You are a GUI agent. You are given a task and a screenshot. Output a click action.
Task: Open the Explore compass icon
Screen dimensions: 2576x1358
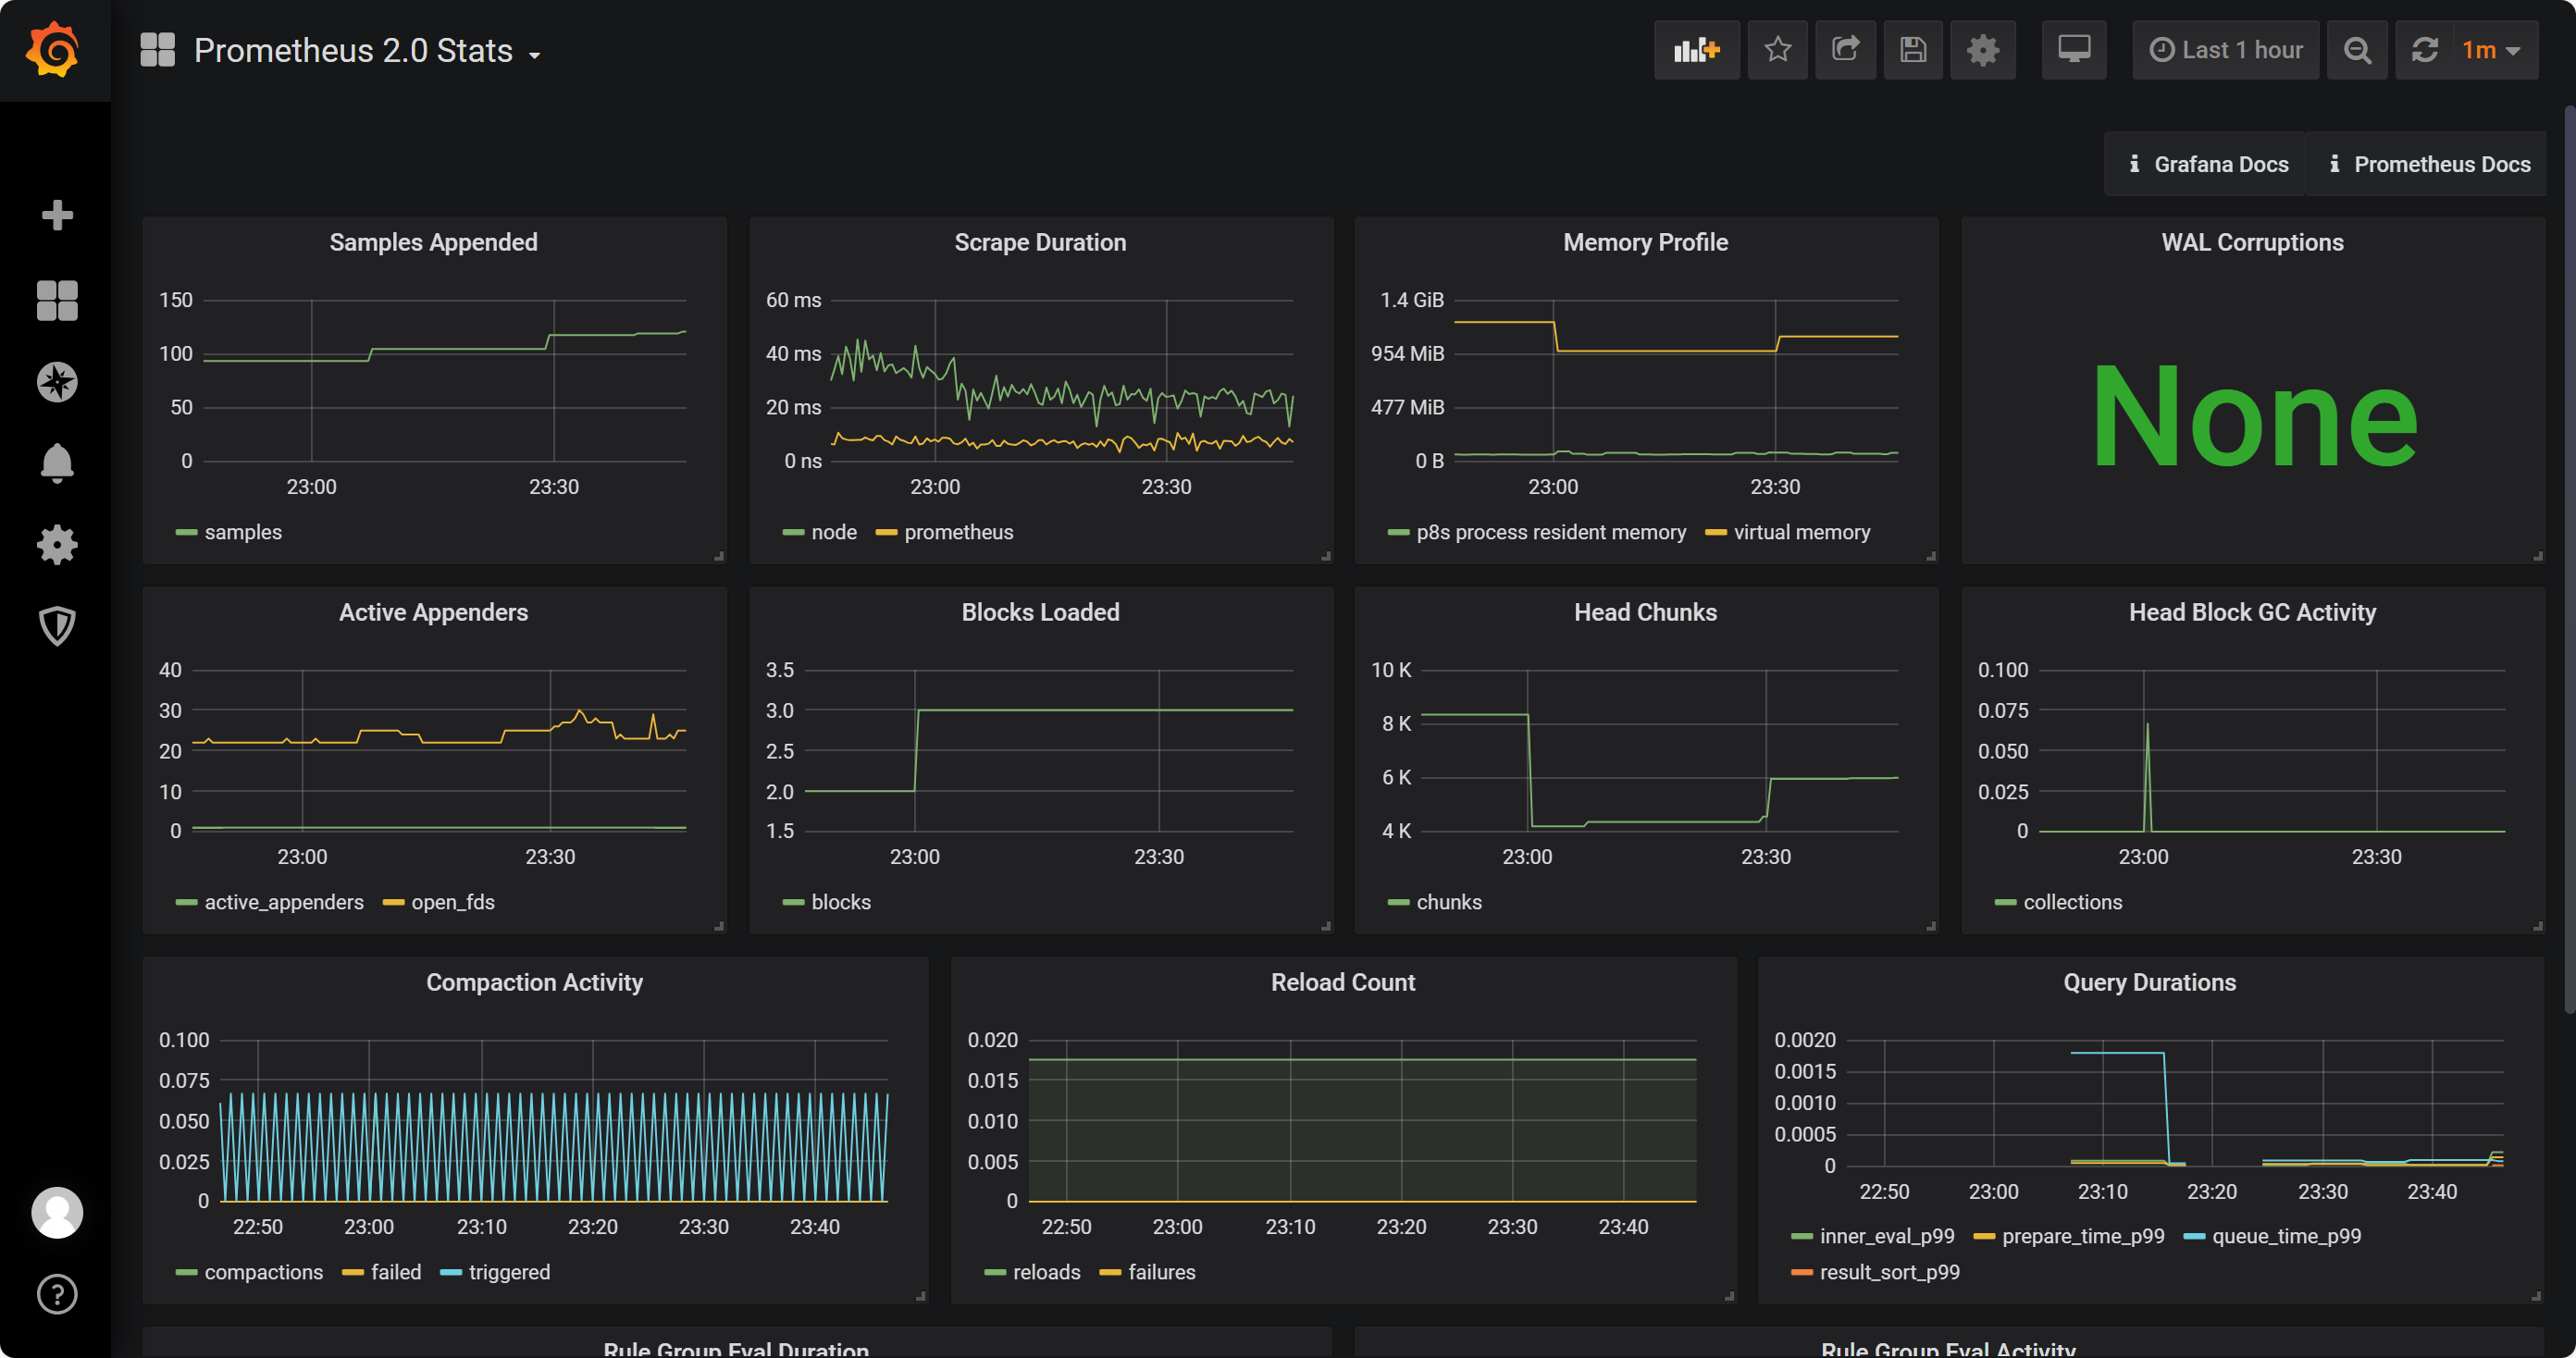[x=57, y=382]
